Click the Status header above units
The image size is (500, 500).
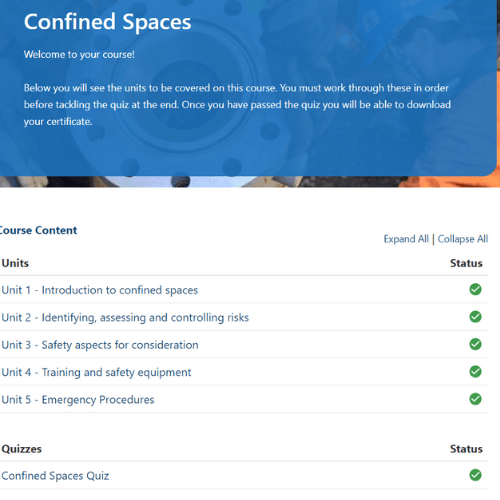click(466, 263)
